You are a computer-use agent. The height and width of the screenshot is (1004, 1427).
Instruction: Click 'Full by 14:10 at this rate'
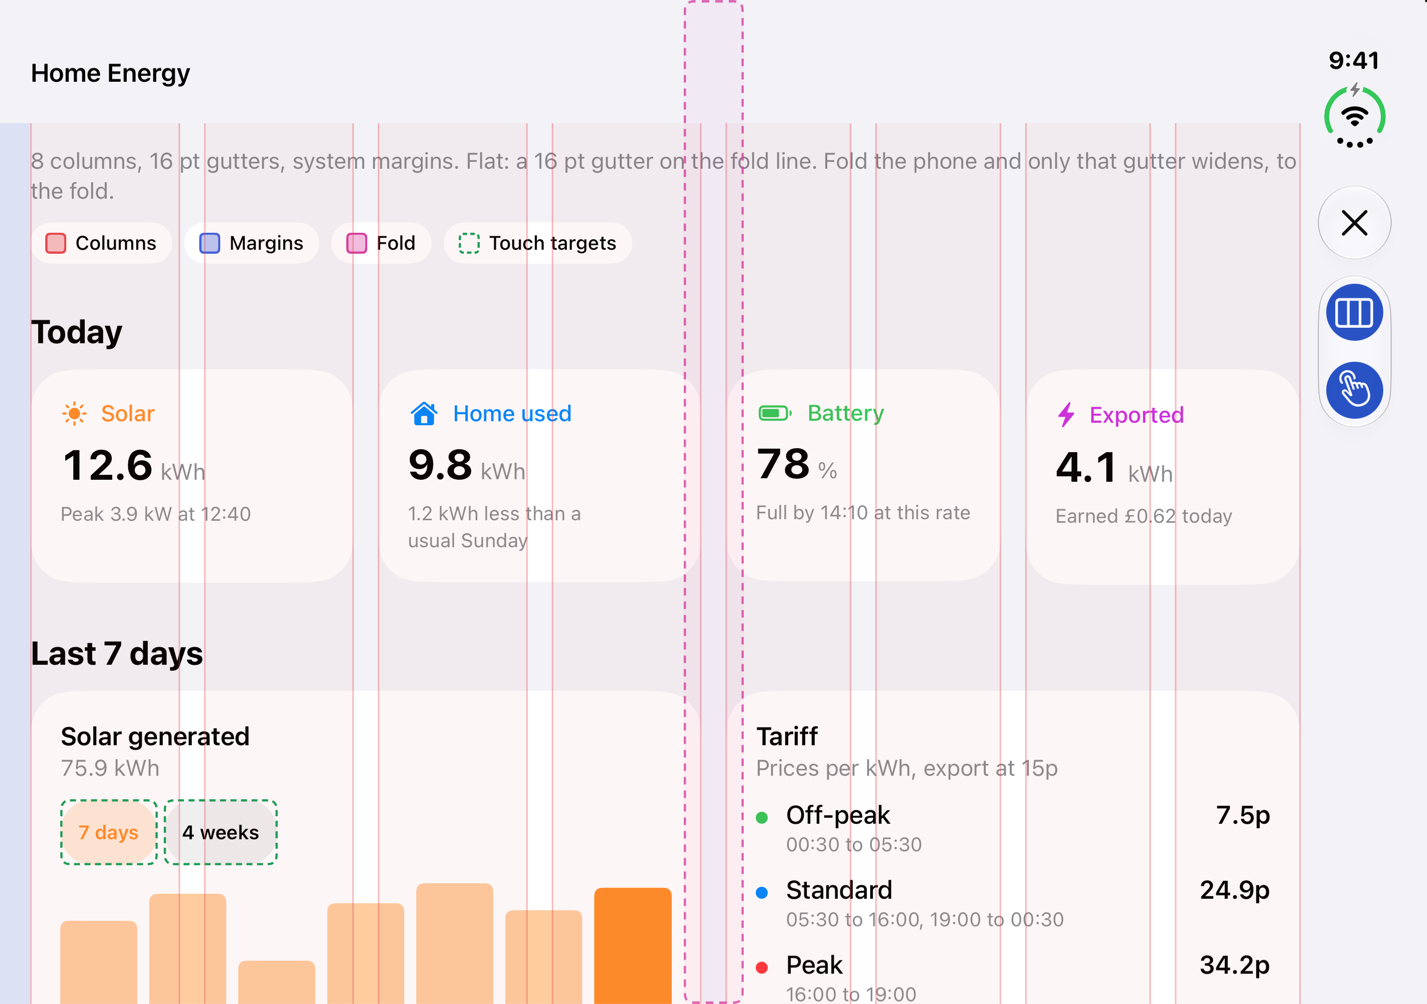coord(863,512)
